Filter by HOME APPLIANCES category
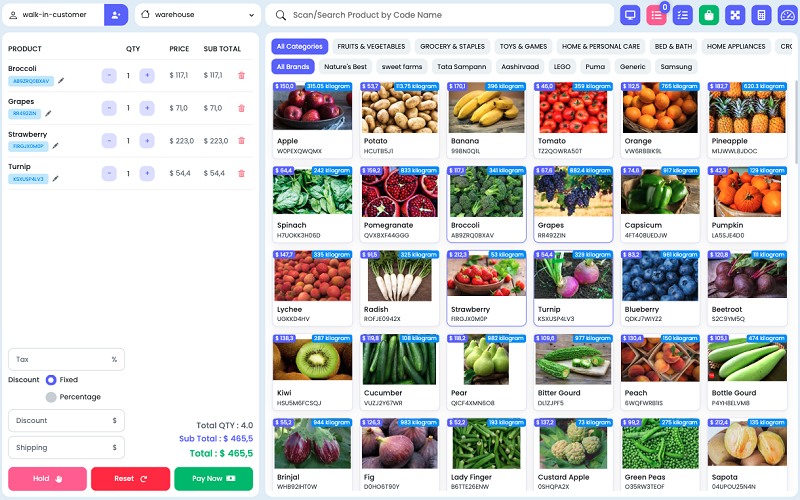800x500 pixels. click(x=736, y=46)
